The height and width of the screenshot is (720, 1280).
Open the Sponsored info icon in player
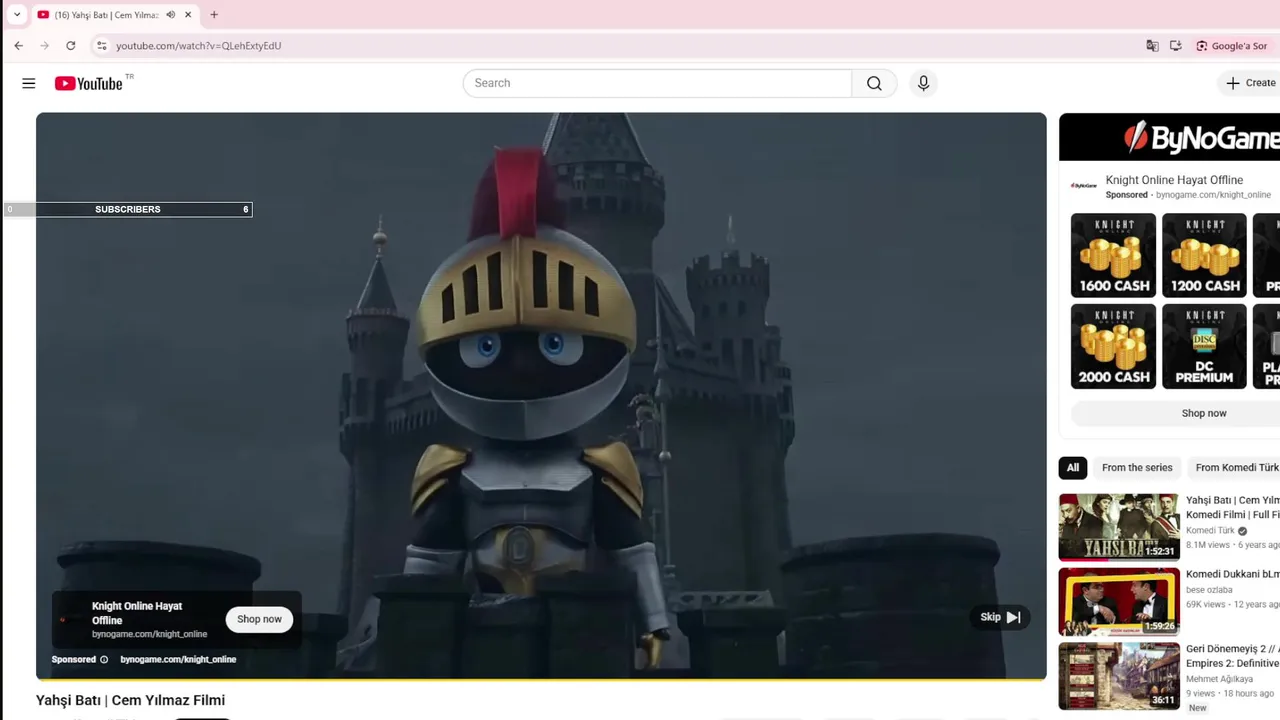point(104,659)
